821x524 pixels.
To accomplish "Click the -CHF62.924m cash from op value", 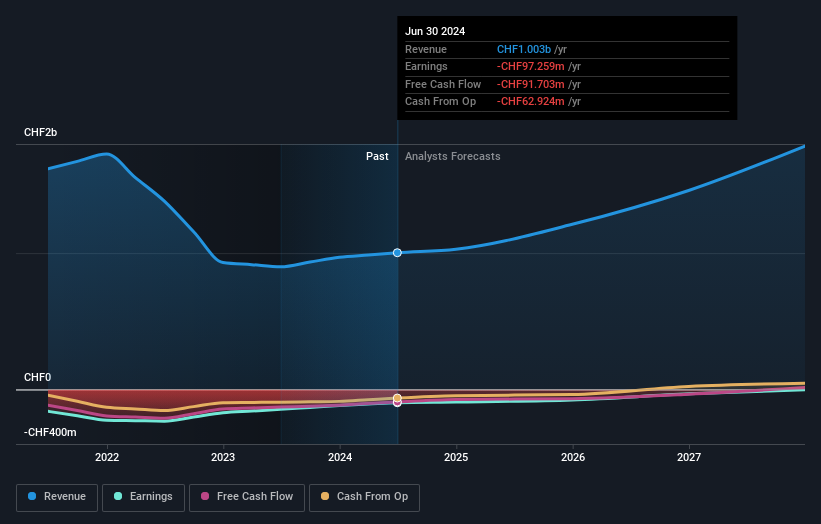I will point(530,102).
